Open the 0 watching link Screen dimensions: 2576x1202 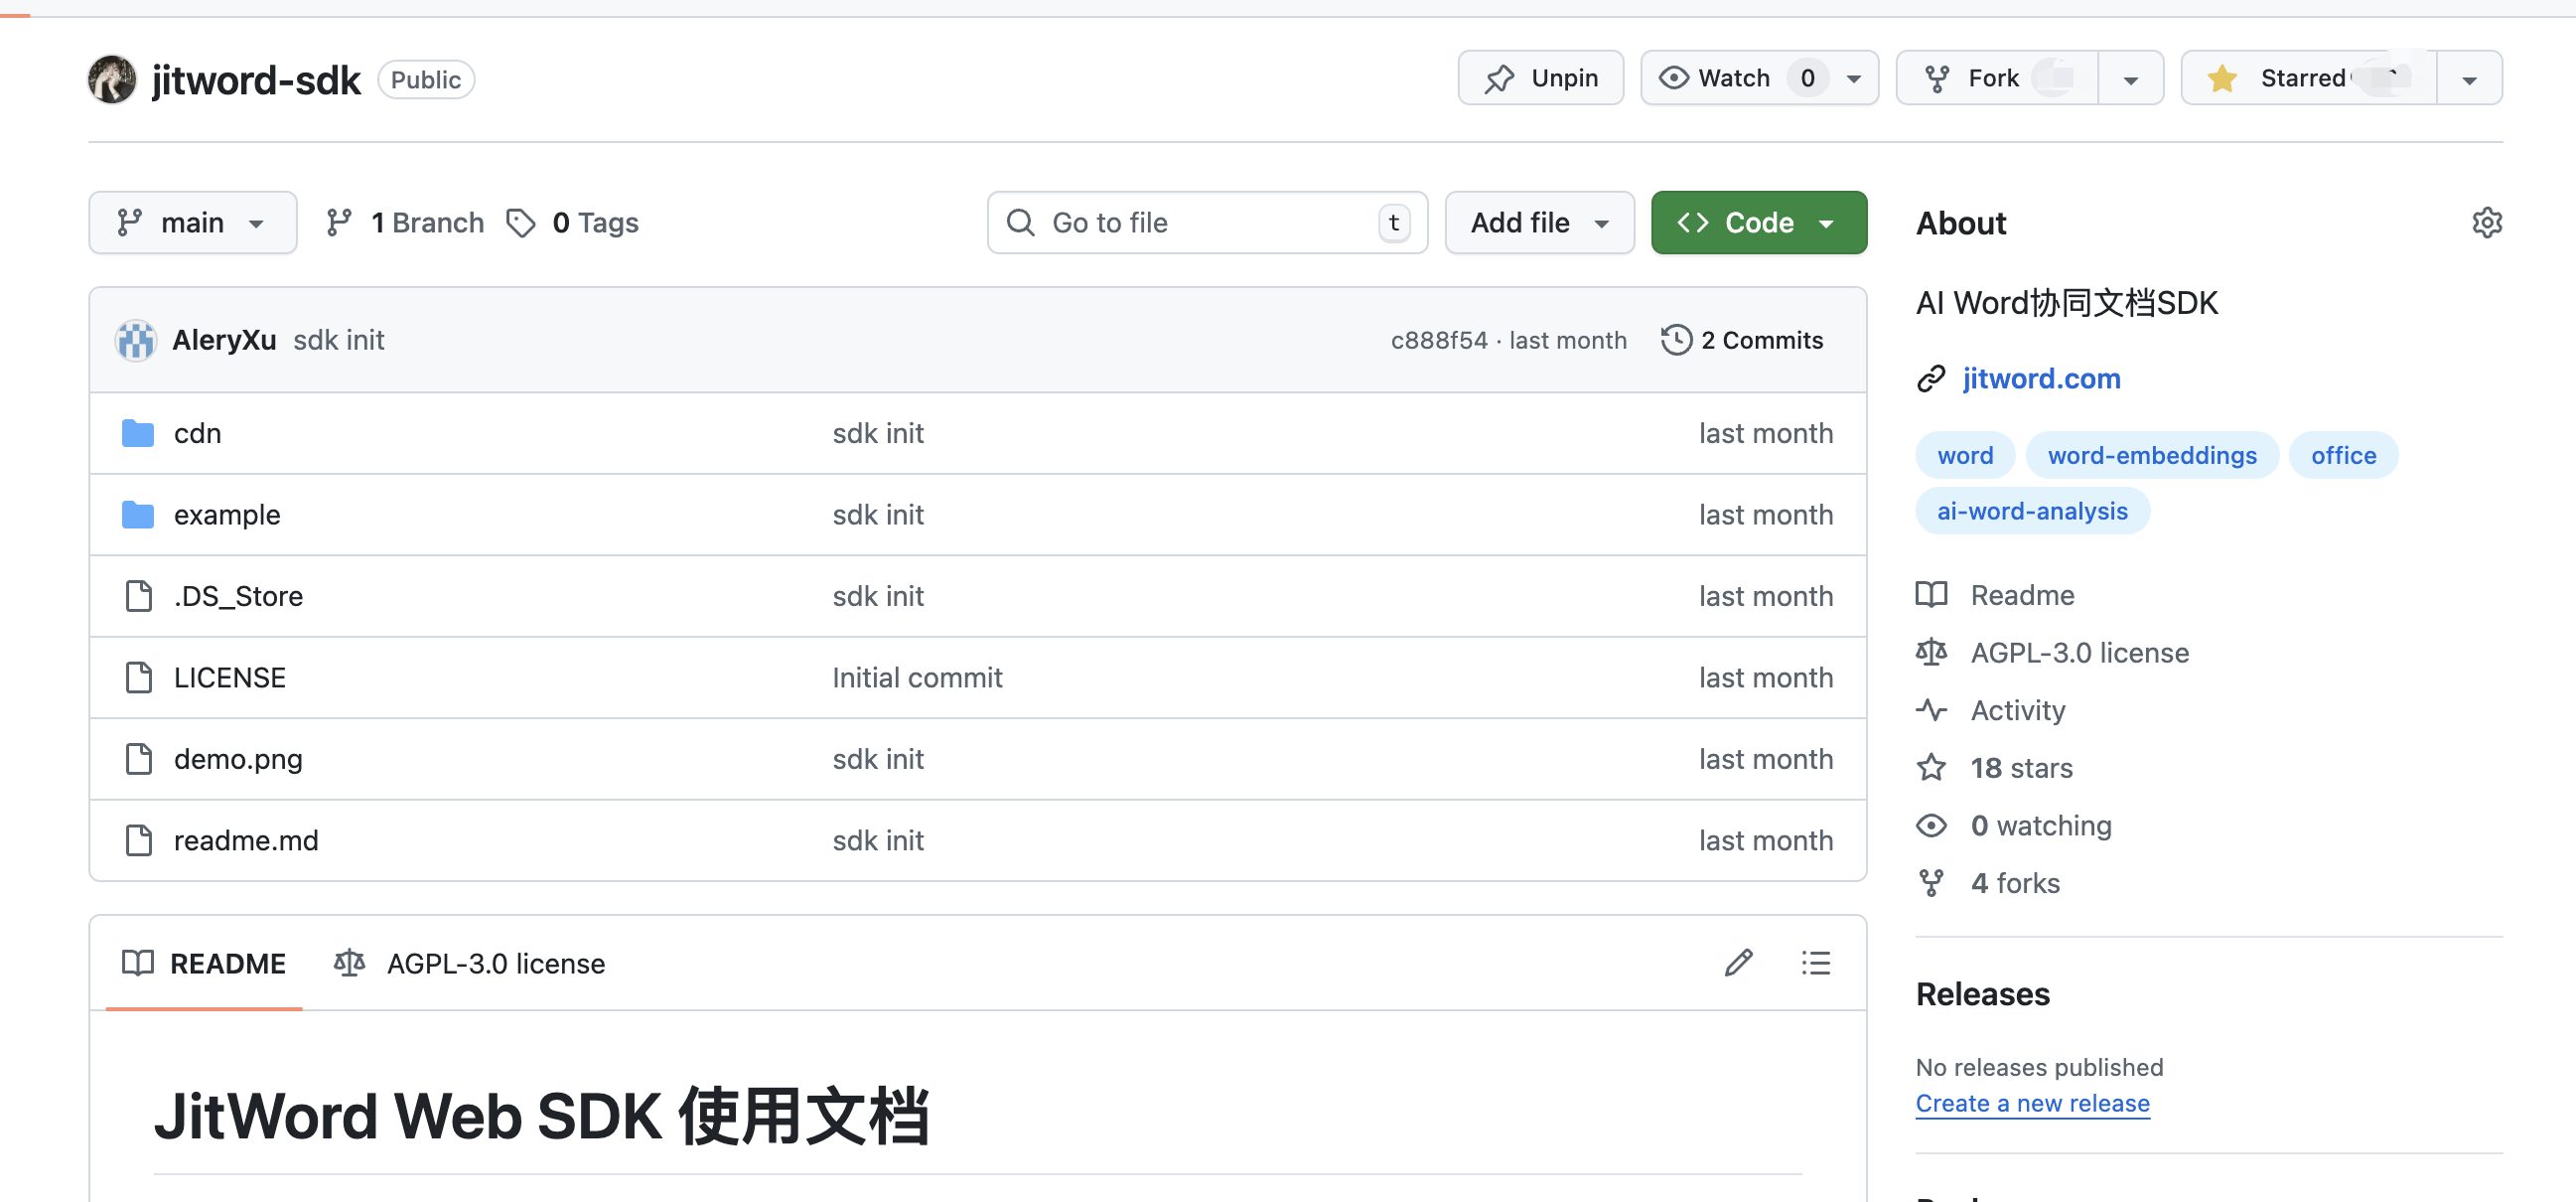(2040, 825)
